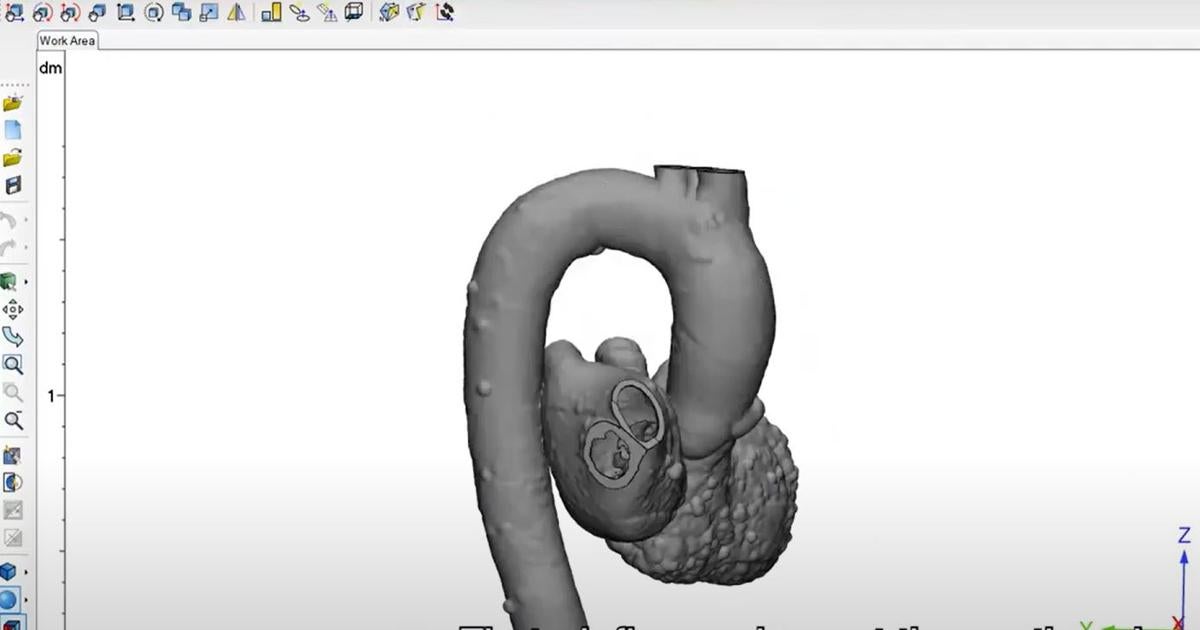This screenshot has height=630, width=1200.
Task: Click the wireframe cube icon
Action: [x=354, y=12]
